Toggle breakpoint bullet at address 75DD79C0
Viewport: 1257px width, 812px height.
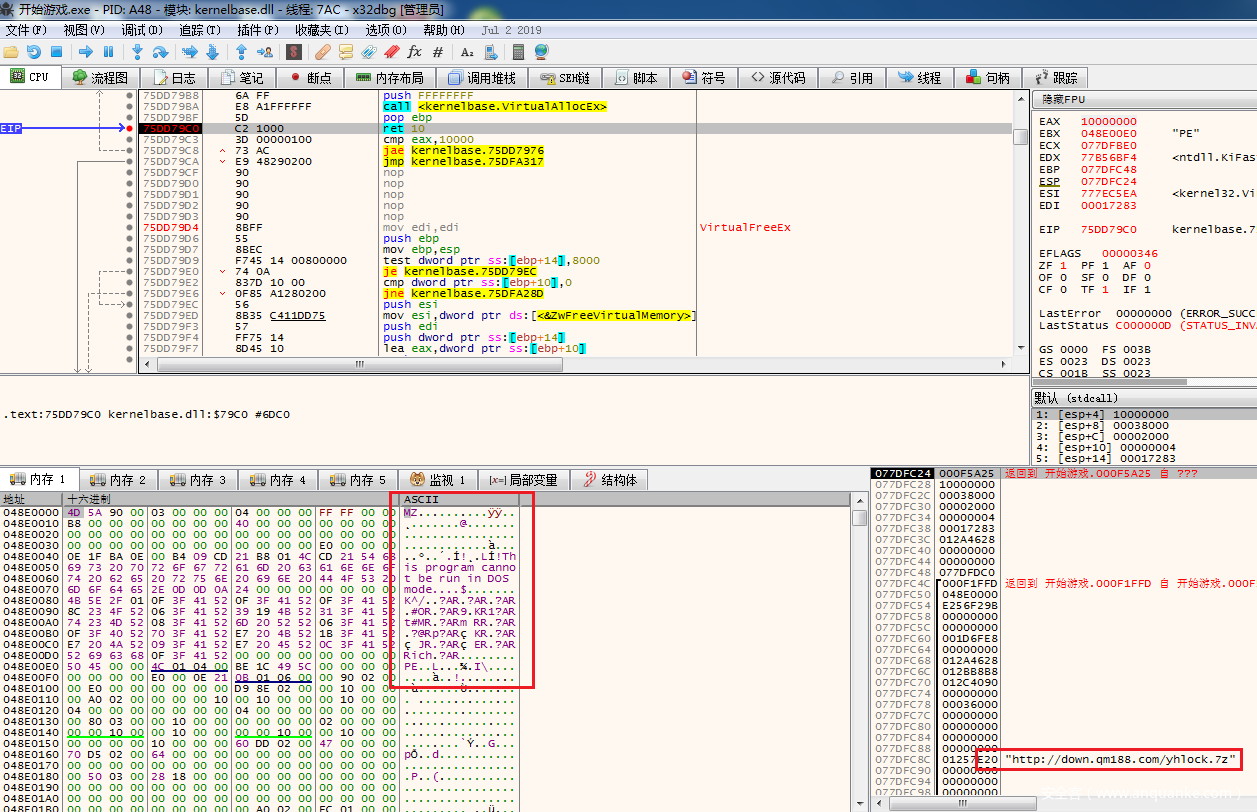(x=130, y=128)
